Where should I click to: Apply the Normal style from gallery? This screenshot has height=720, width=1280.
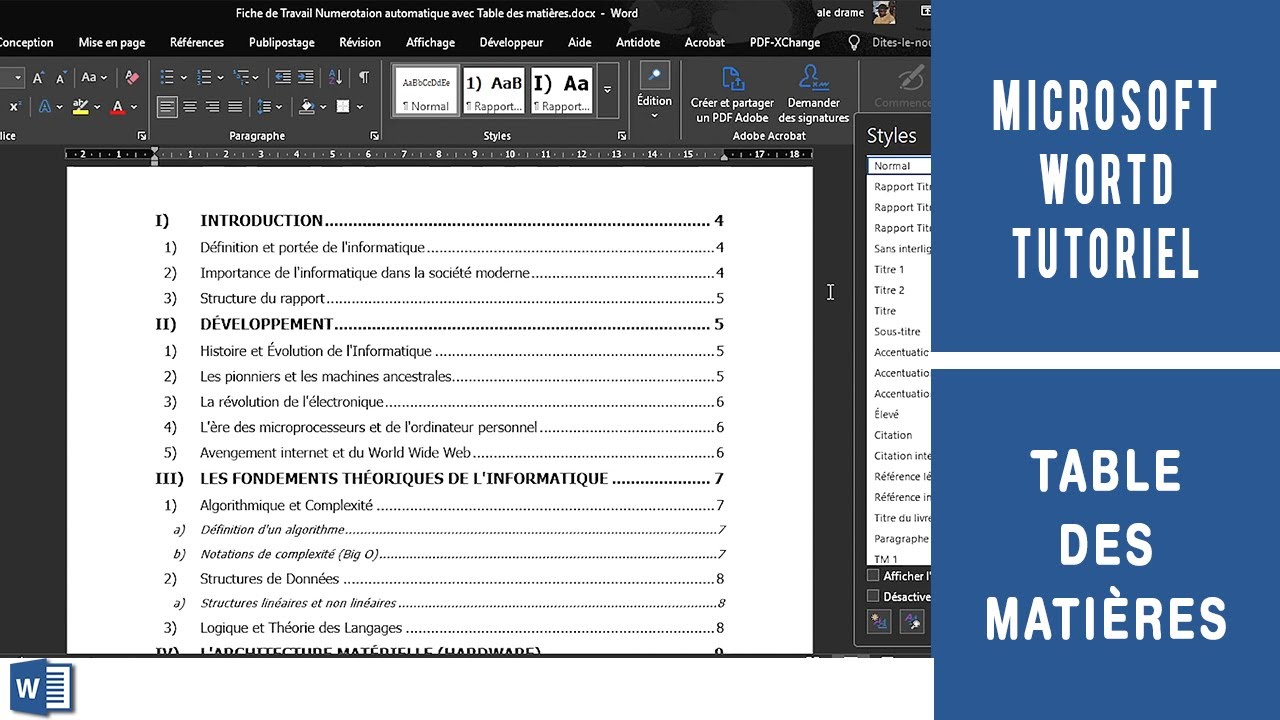pyautogui.click(x=425, y=90)
